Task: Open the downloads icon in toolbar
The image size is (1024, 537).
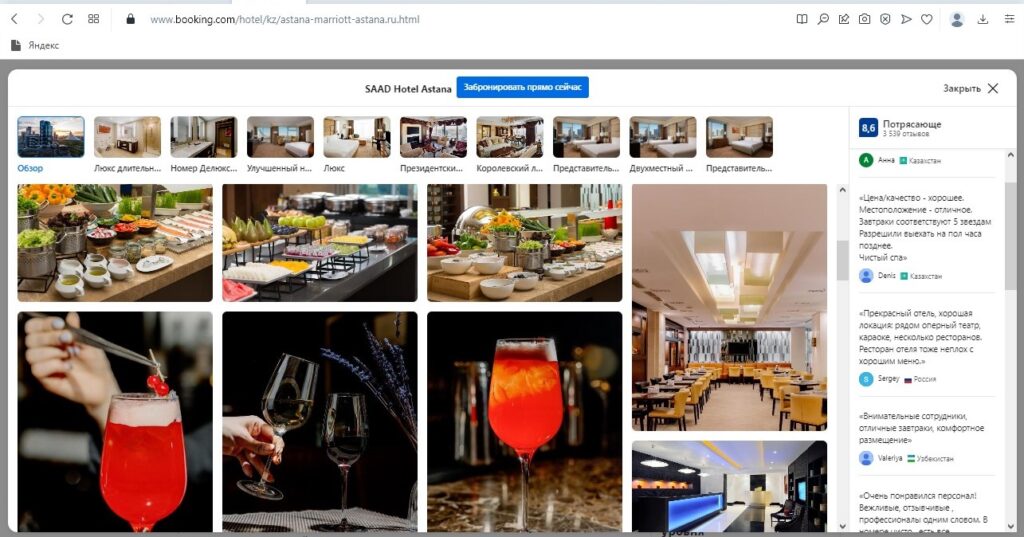Action: [982, 20]
